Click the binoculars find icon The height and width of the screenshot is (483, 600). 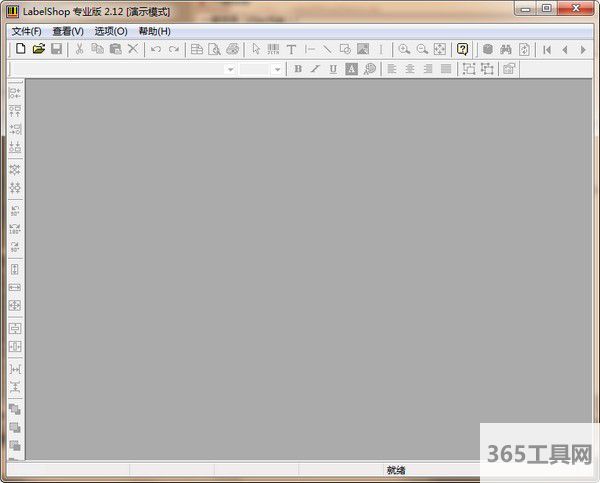pyautogui.click(x=506, y=49)
